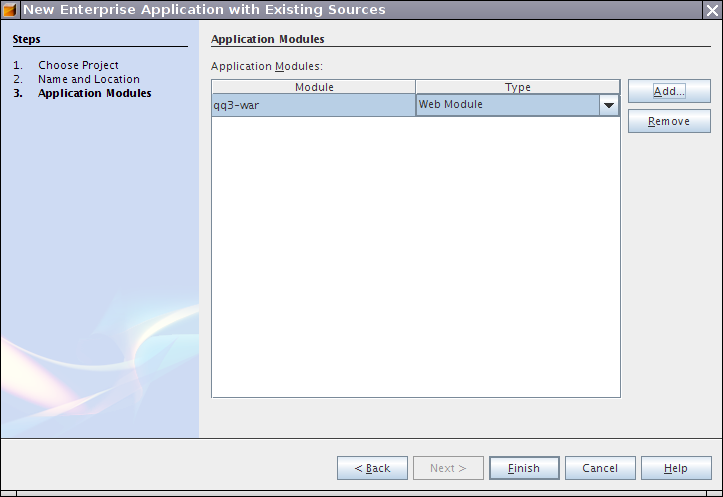Click the bold Application Modules step

[x=95, y=93]
